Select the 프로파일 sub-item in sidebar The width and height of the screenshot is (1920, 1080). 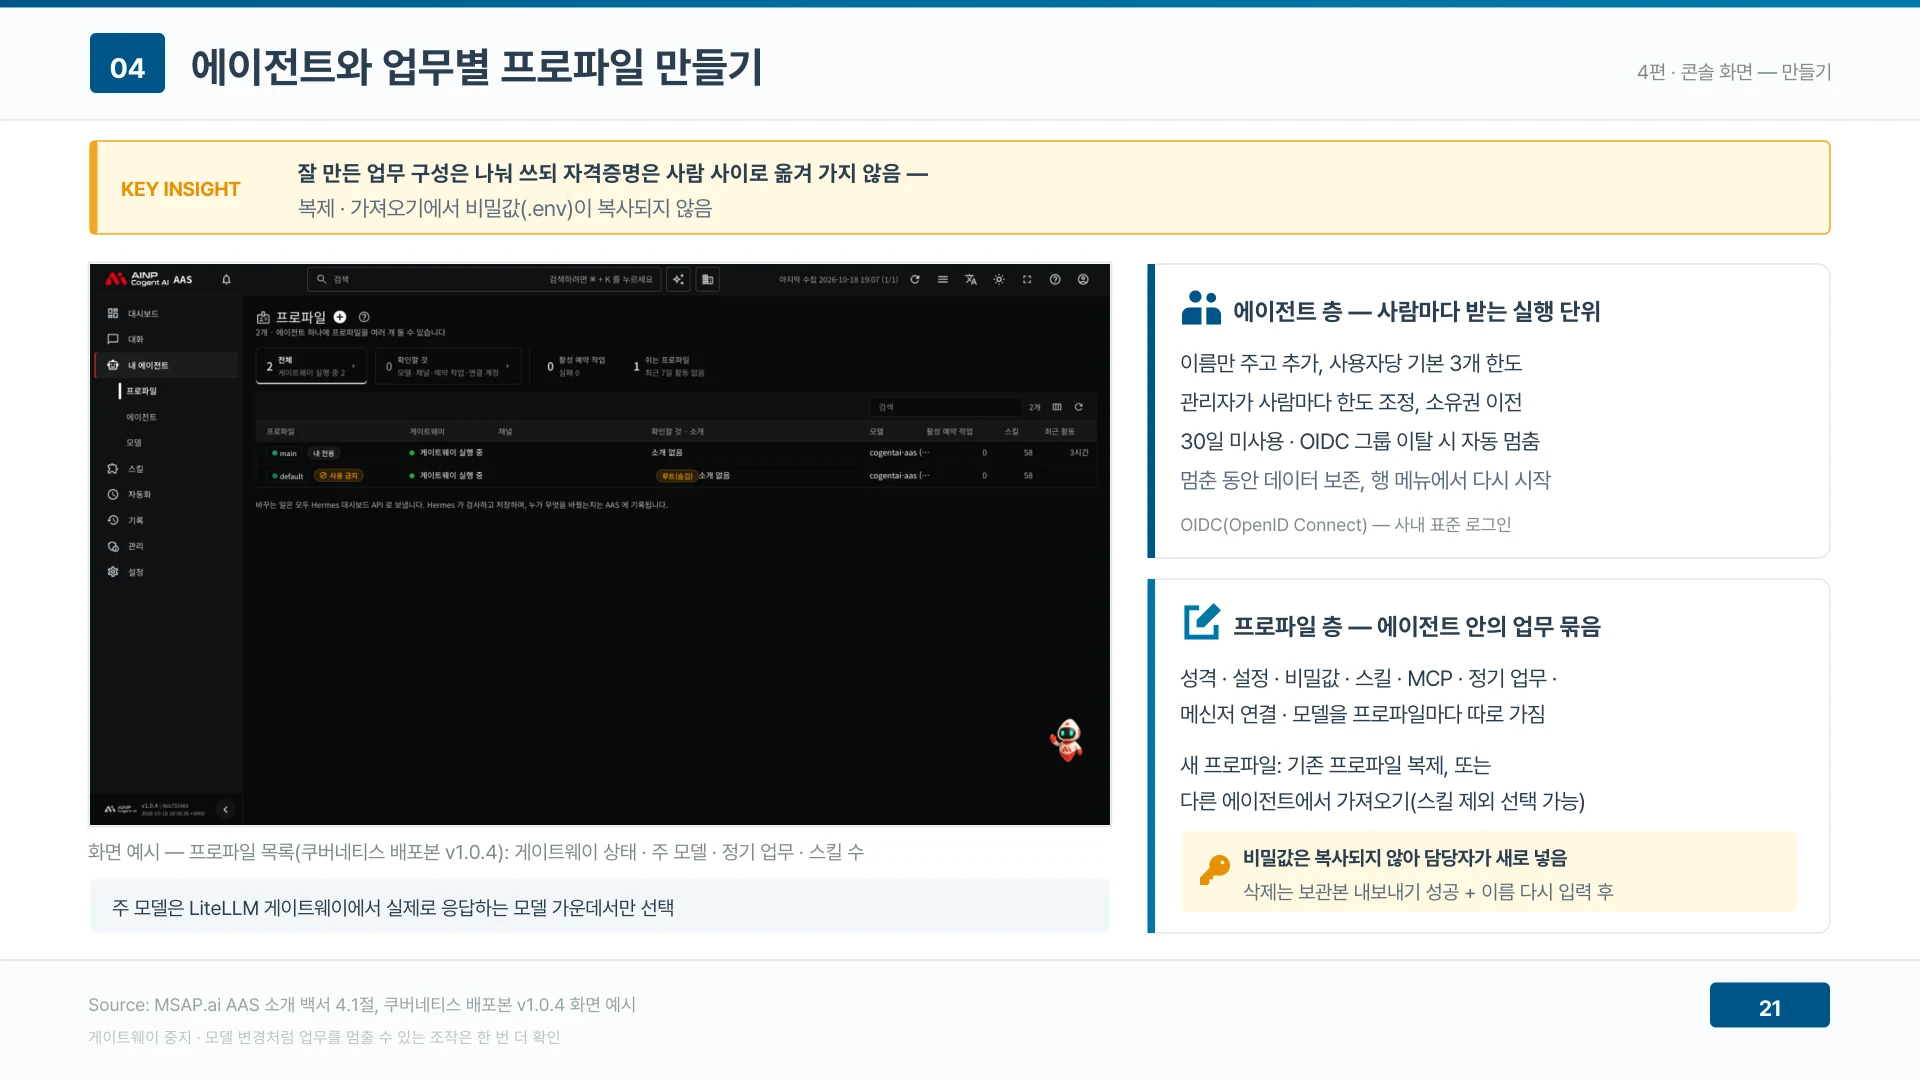click(141, 391)
